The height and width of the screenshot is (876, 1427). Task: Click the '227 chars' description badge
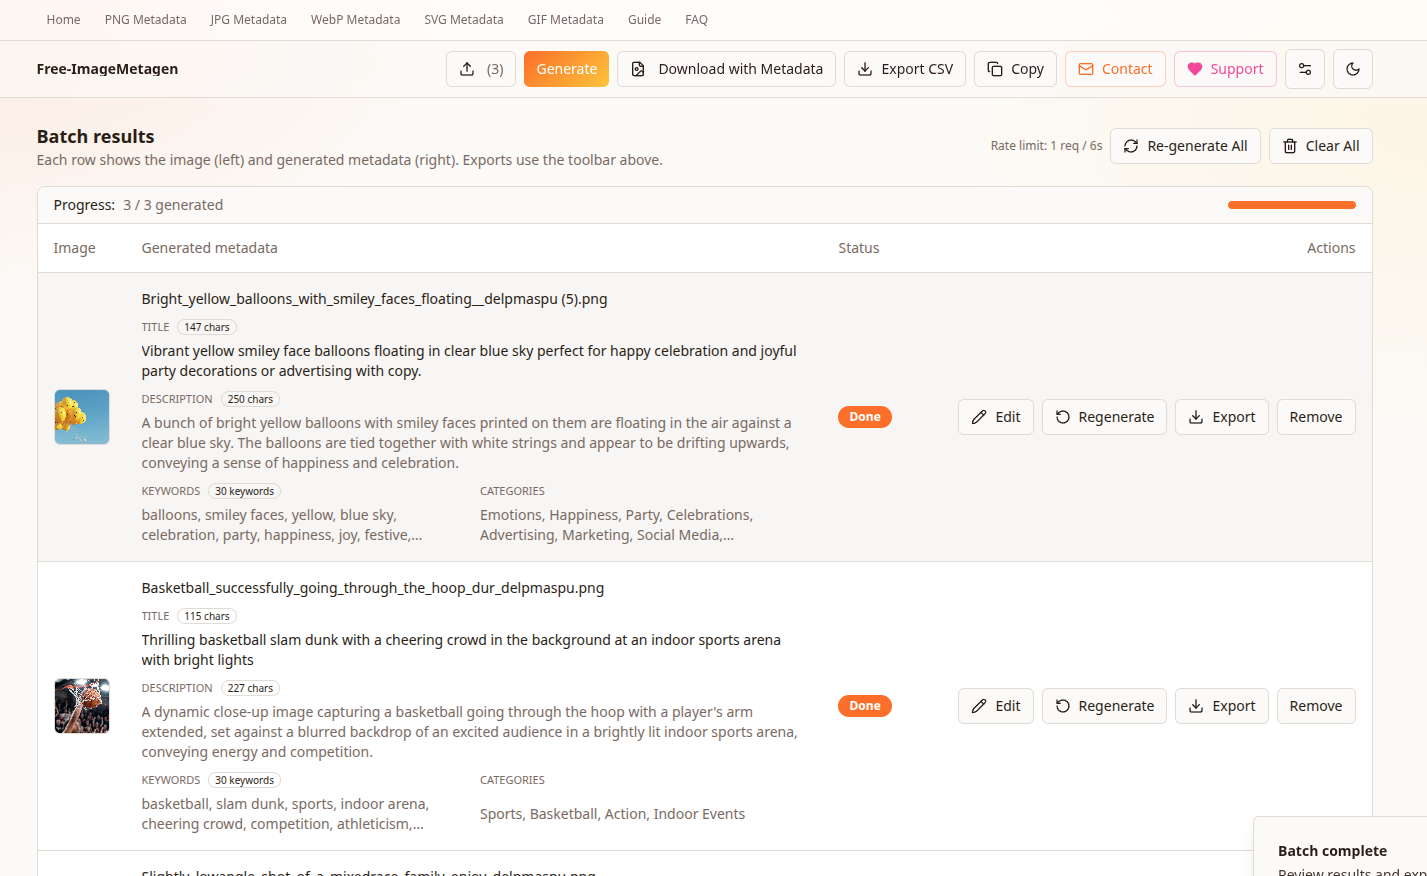[x=250, y=688]
